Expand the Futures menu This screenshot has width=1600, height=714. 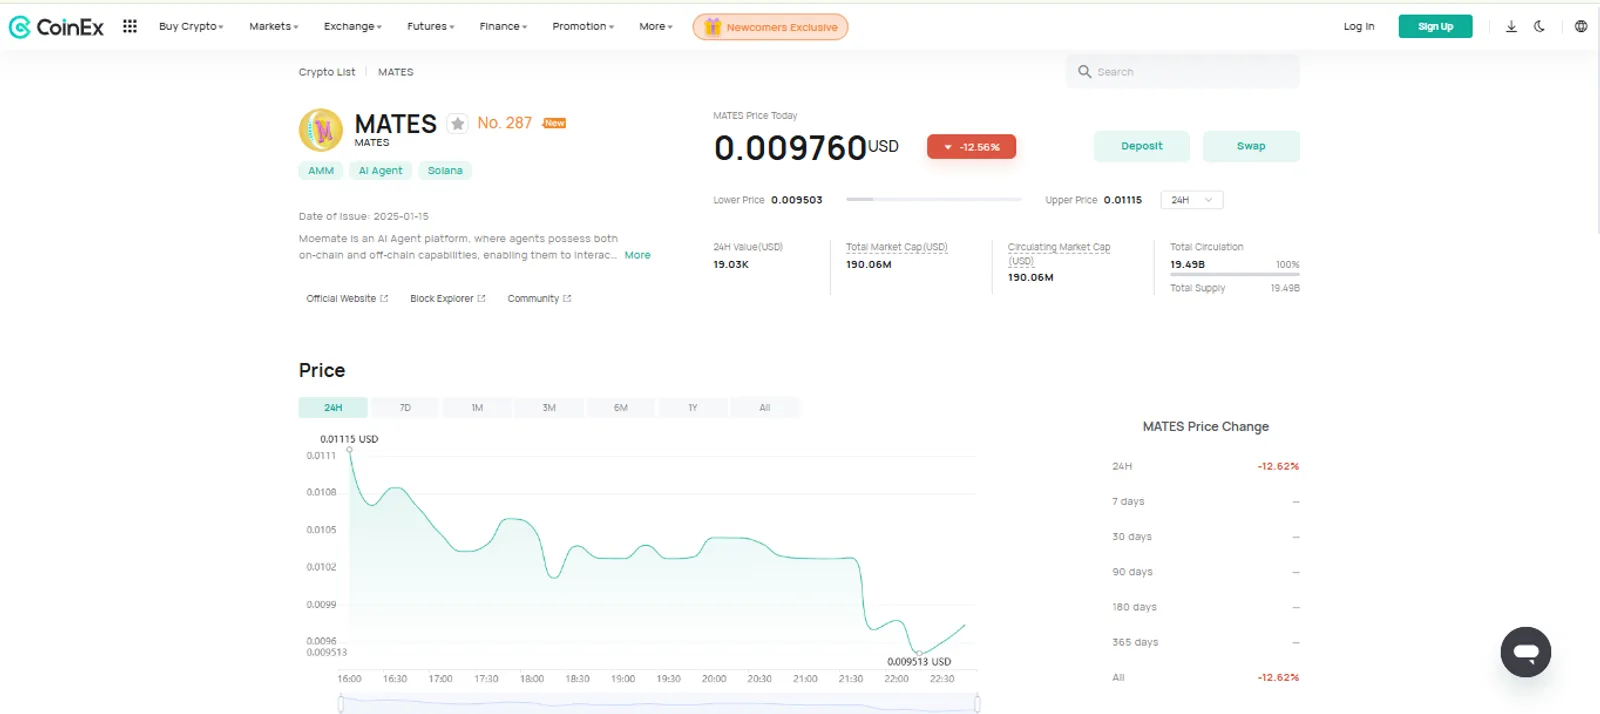[x=431, y=27]
